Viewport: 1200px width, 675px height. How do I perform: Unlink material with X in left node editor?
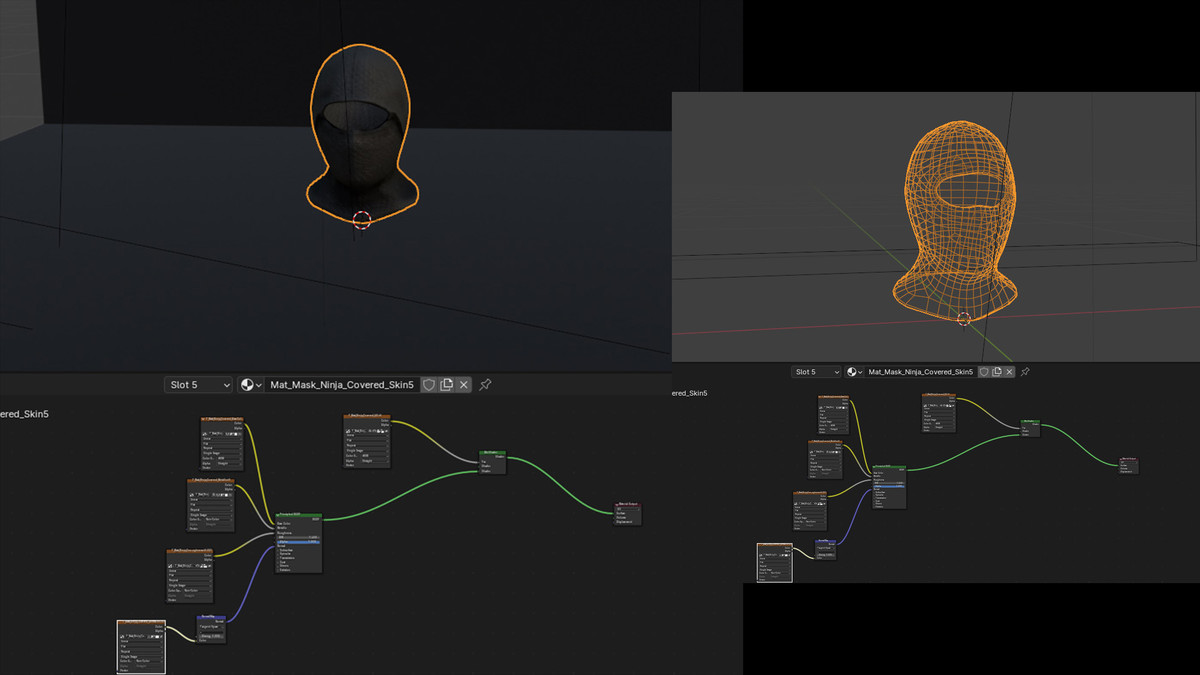click(x=464, y=385)
